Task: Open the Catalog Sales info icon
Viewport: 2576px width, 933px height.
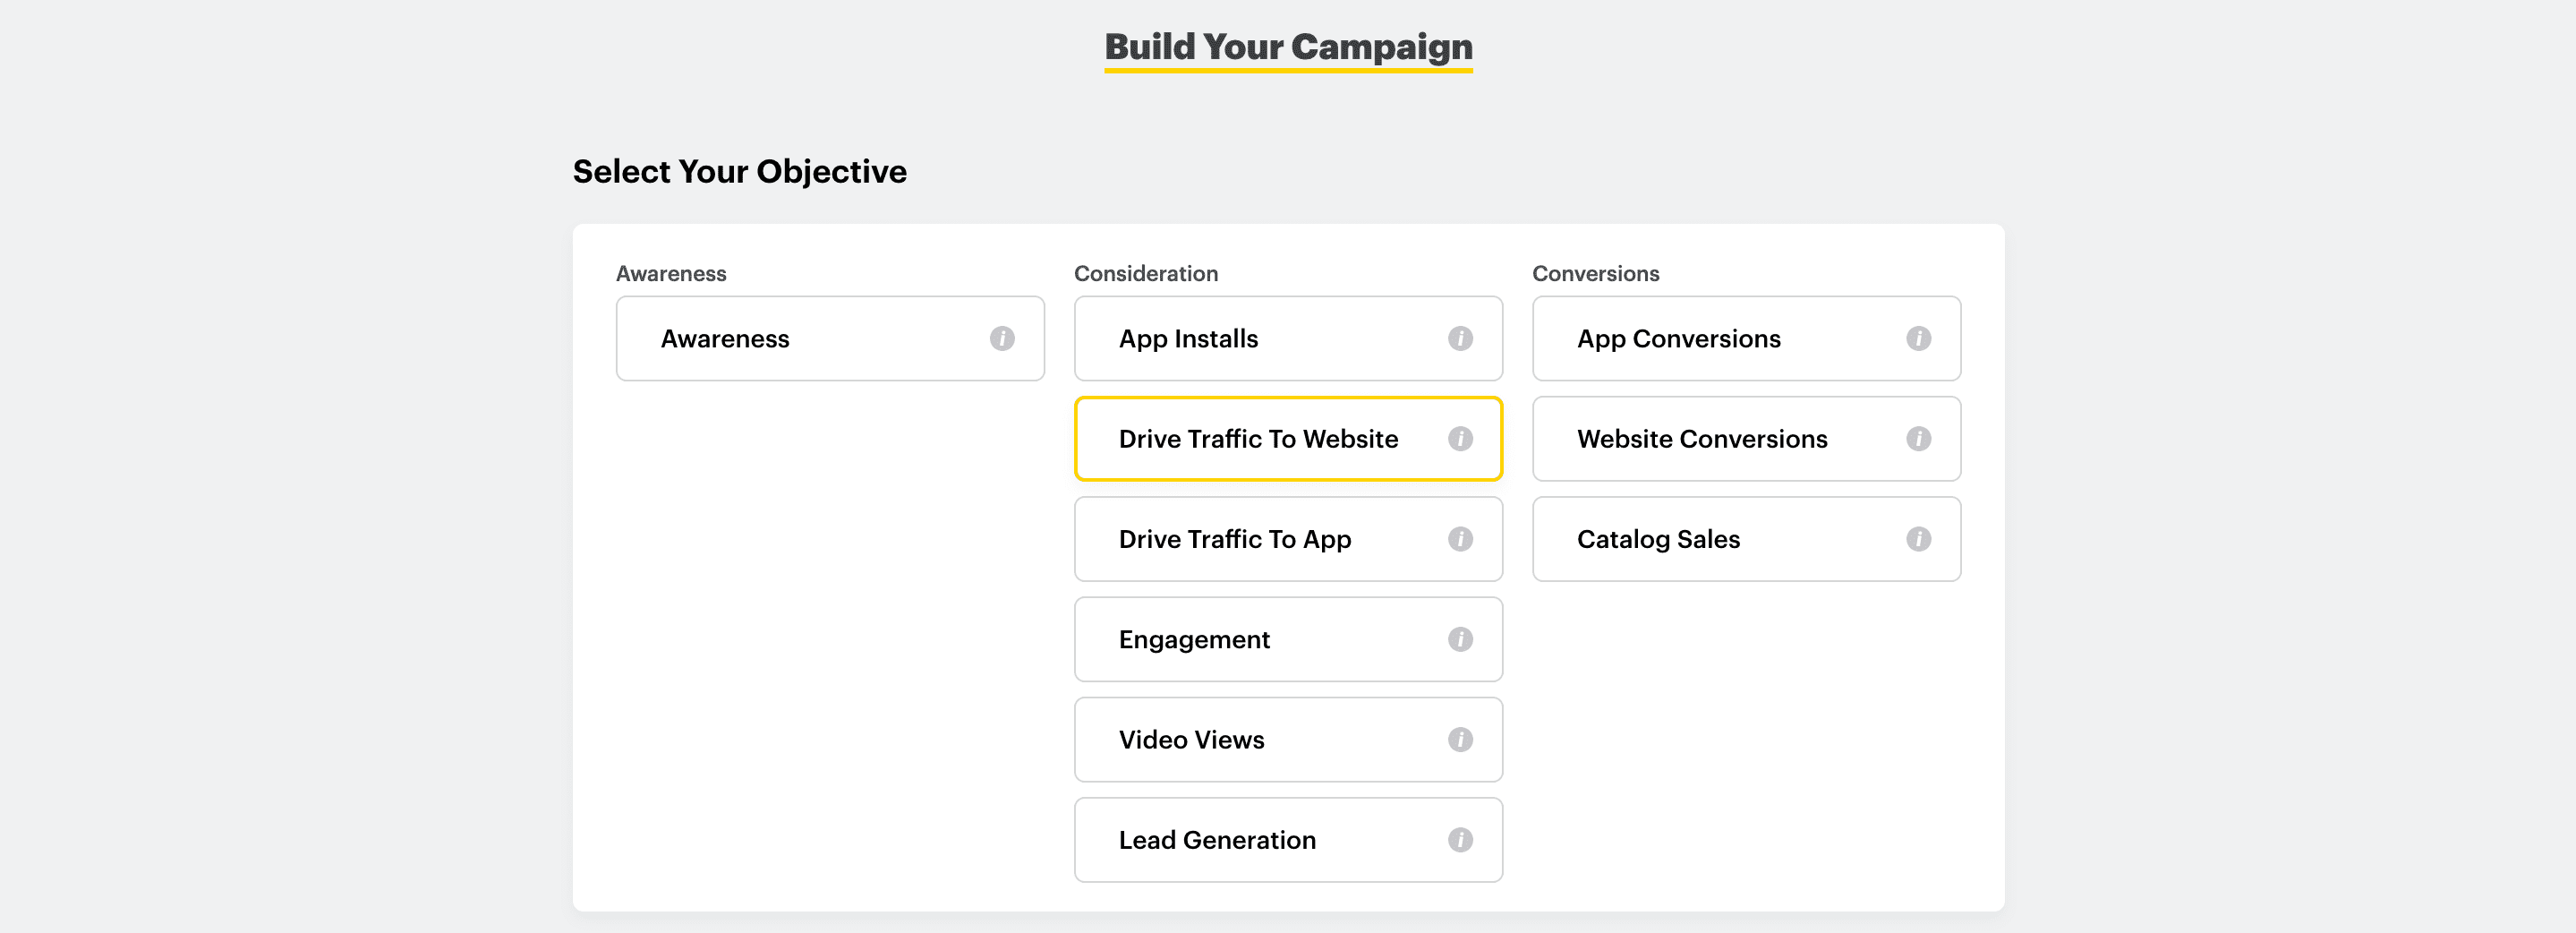Action: (x=1918, y=539)
